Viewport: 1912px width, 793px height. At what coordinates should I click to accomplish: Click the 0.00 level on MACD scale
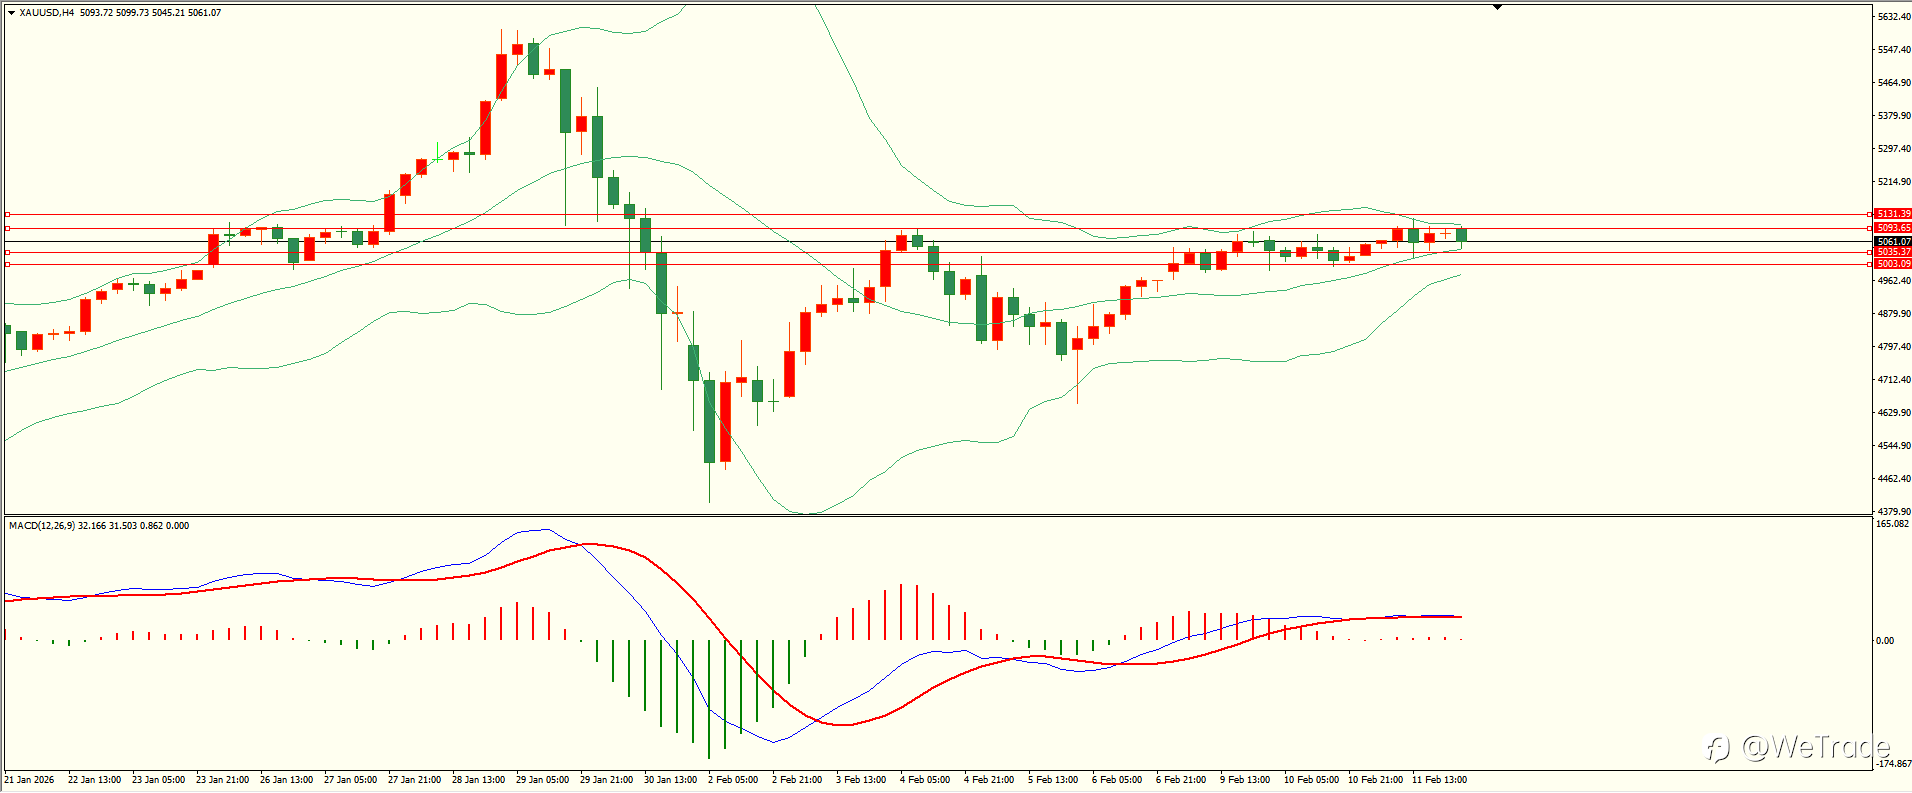pyautogui.click(x=1885, y=640)
